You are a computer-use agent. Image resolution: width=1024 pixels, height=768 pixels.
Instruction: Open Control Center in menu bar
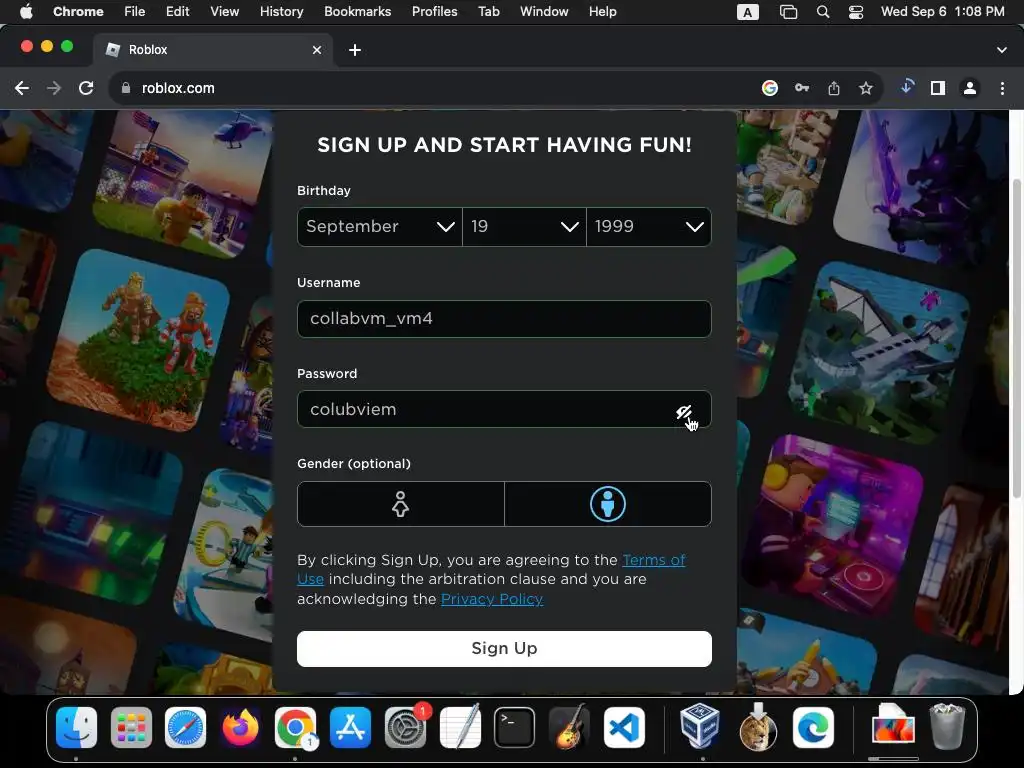[x=856, y=12]
